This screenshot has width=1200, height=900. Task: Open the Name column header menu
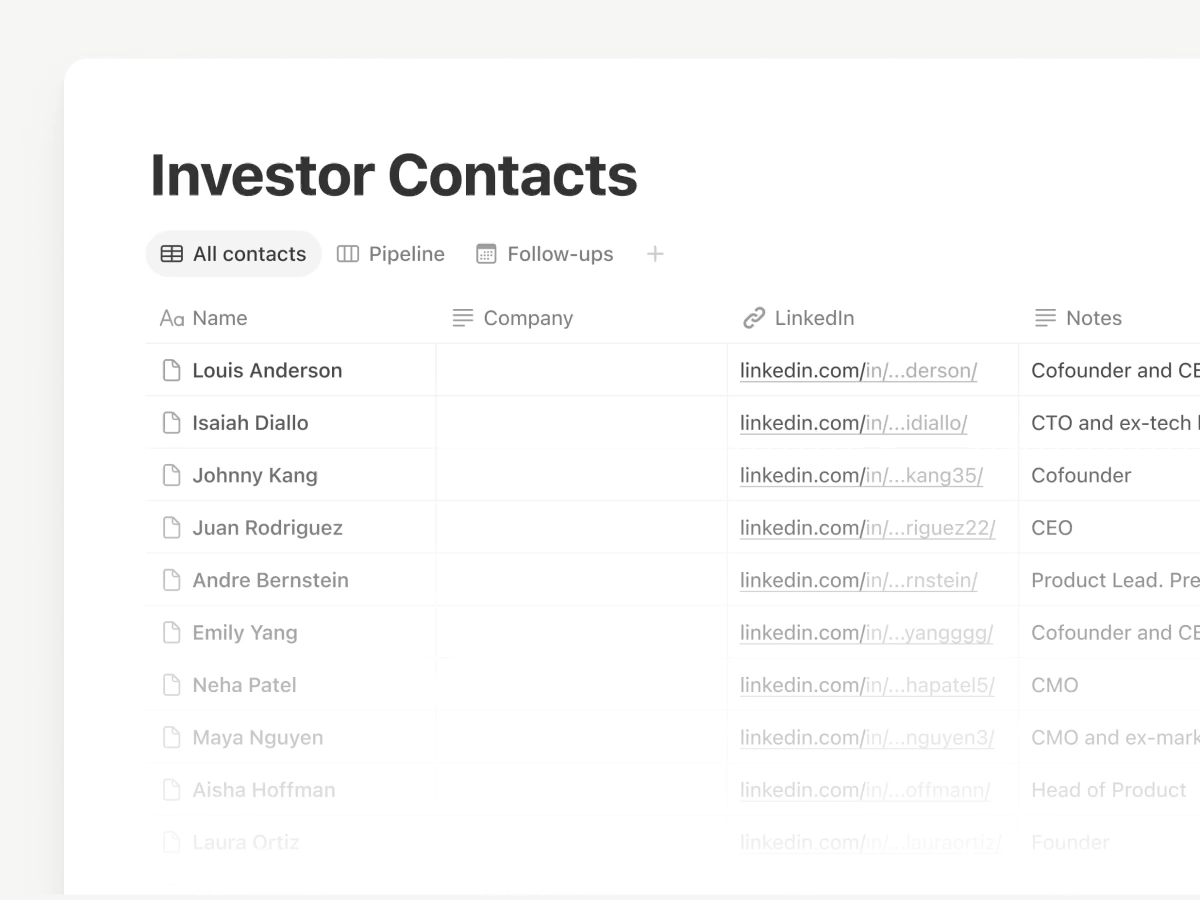click(219, 318)
